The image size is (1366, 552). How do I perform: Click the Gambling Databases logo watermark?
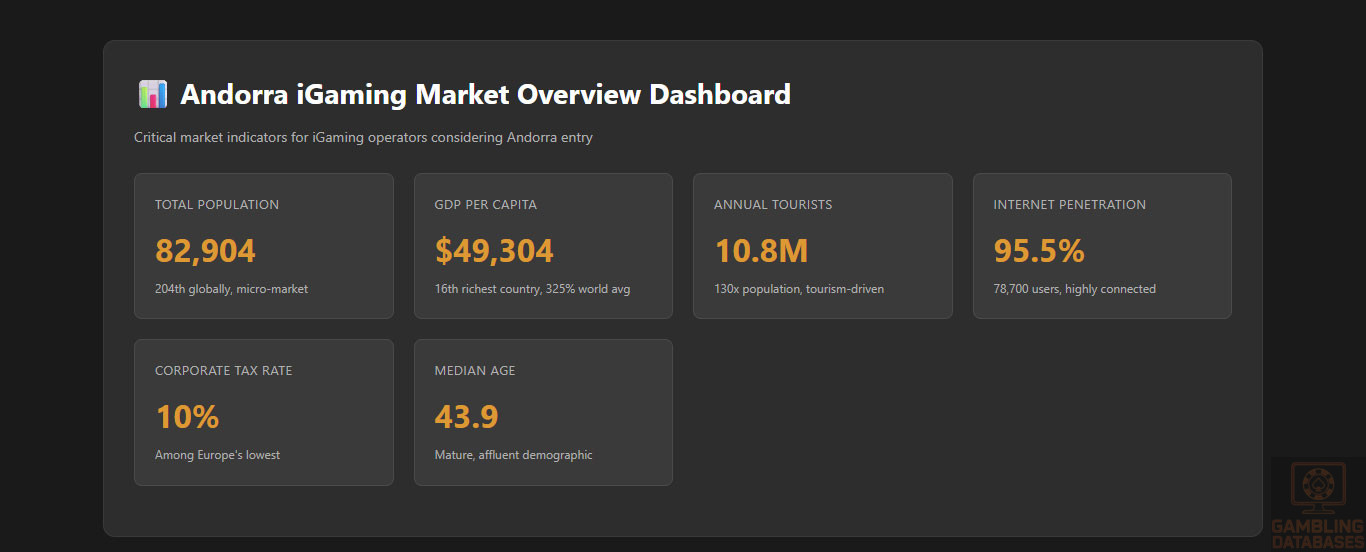tap(1318, 504)
